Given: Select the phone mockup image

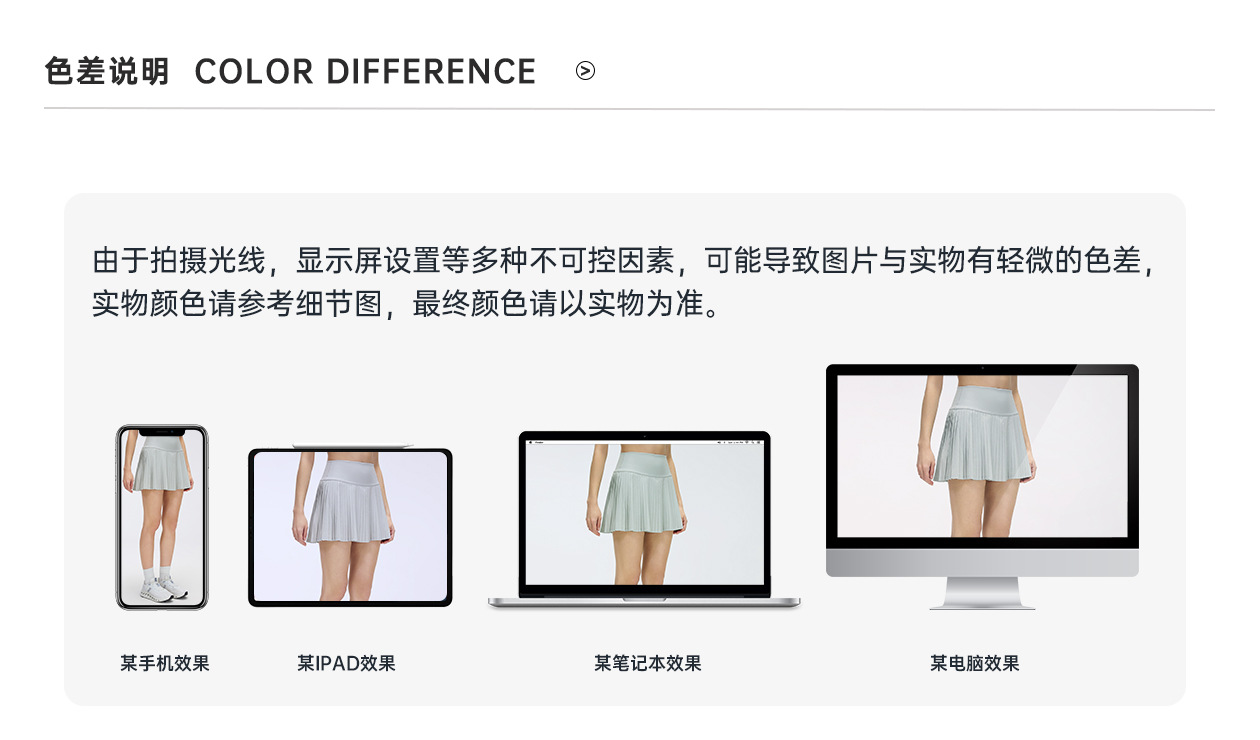Looking at the screenshot, I should (x=162, y=517).
